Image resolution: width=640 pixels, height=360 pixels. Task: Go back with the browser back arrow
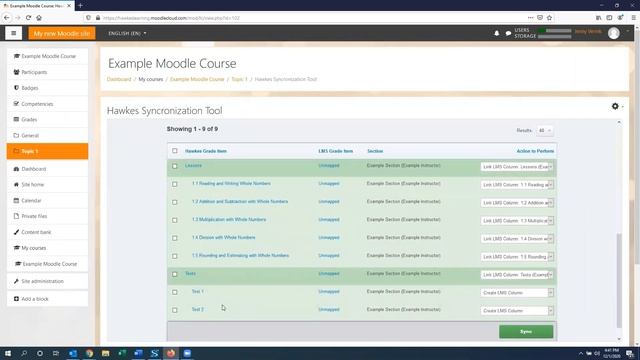[x=7, y=18]
